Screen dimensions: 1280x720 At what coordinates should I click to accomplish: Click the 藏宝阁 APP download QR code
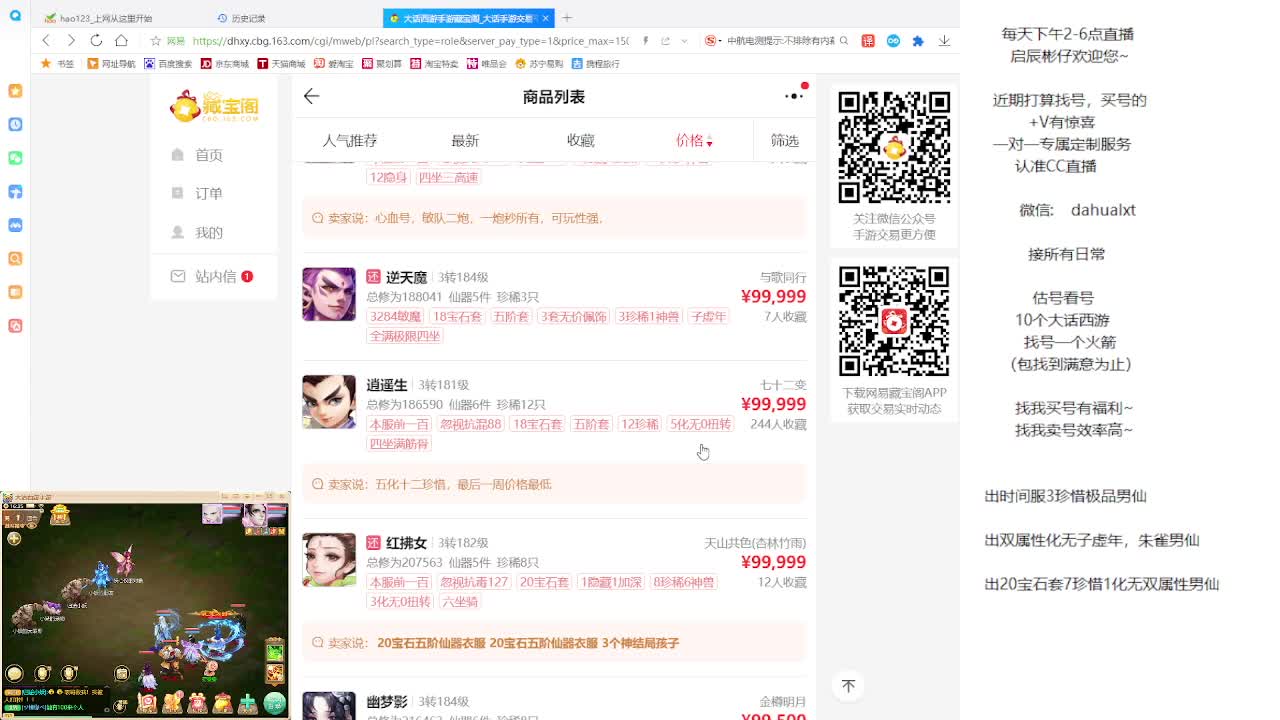coord(894,321)
